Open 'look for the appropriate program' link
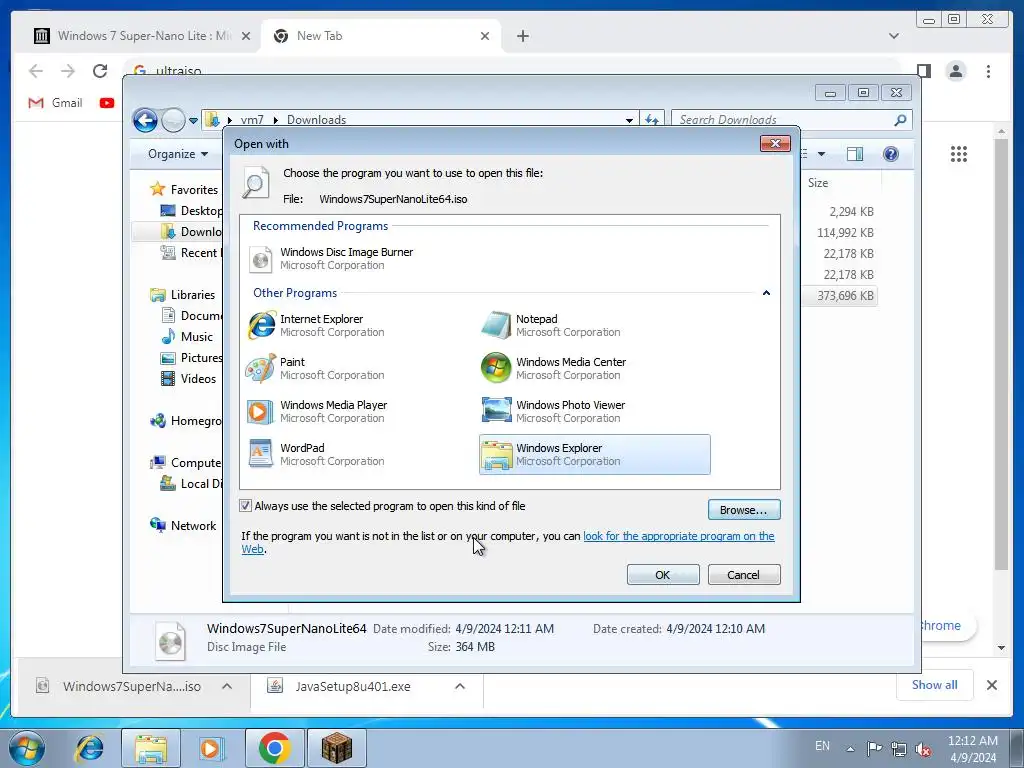Screen dimensions: 1024x768 (x=679, y=536)
